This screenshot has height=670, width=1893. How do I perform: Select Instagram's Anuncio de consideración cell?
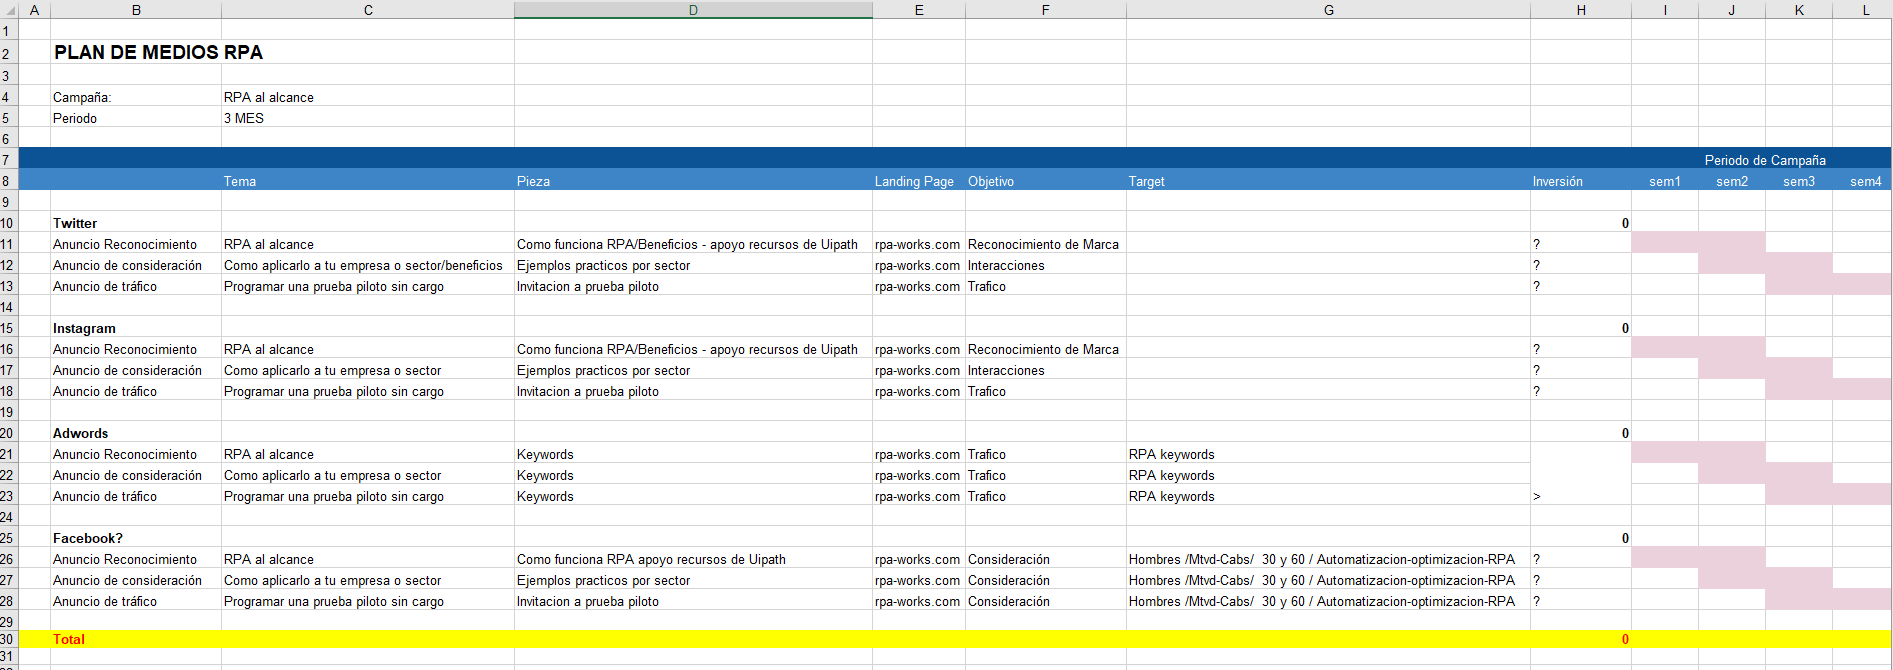click(x=136, y=370)
